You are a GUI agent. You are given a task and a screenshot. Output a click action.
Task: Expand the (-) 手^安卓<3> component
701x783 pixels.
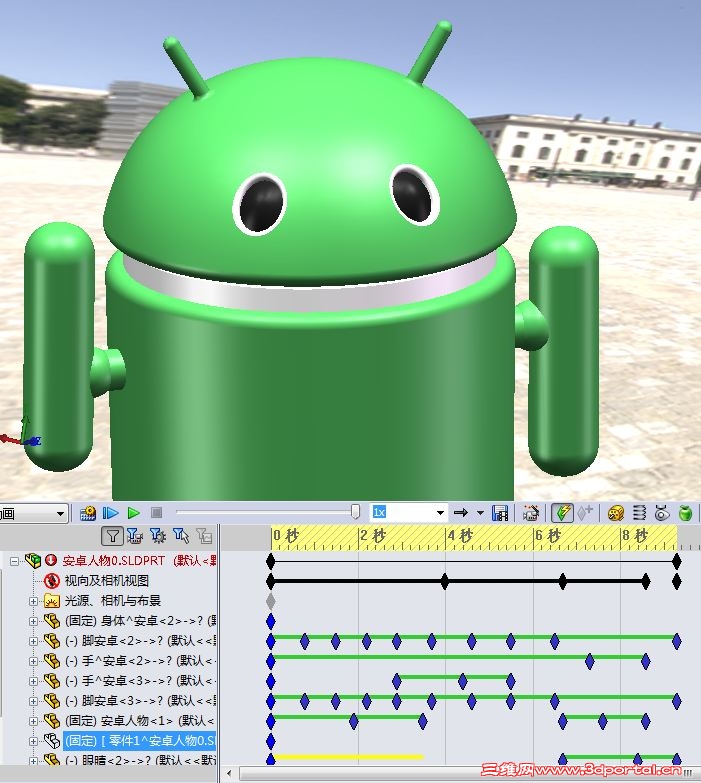tap(33, 681)
